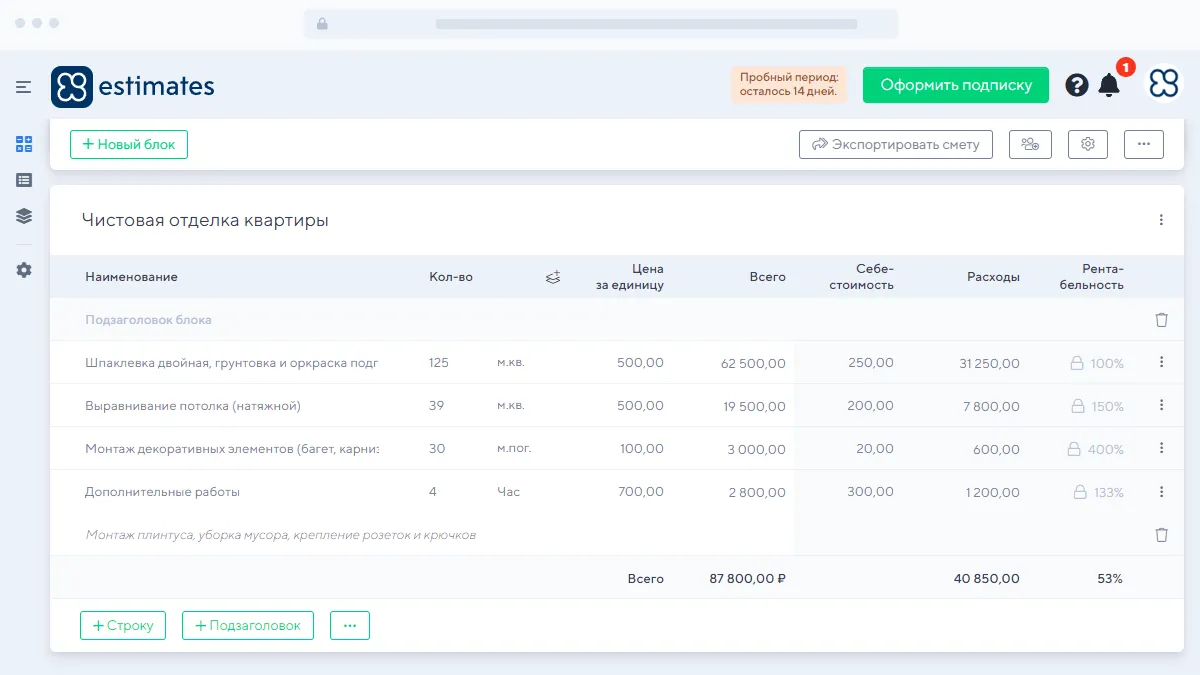Viewport: 1200px width, 675px height.
Task: Add a new row with the Строку button
Action: [x=123, y=625]
